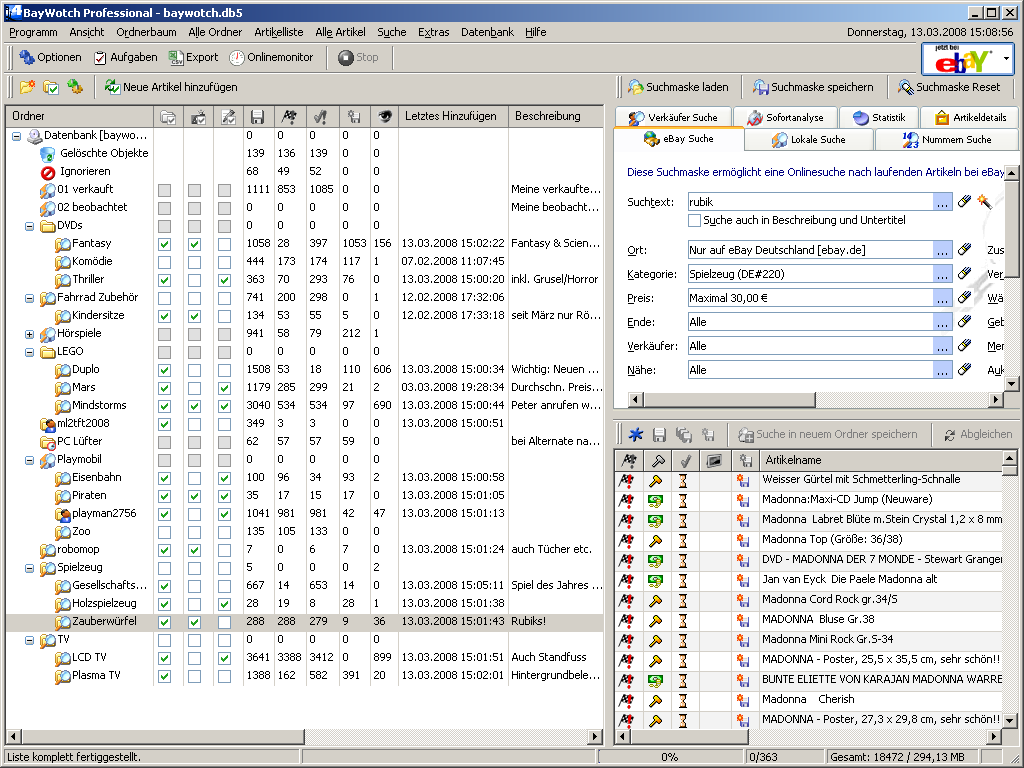This screenshot has width=1024, height=768.
Task: Open the Ordnerbaum menu
Action: pyautogui.click(x=146, y=32)
